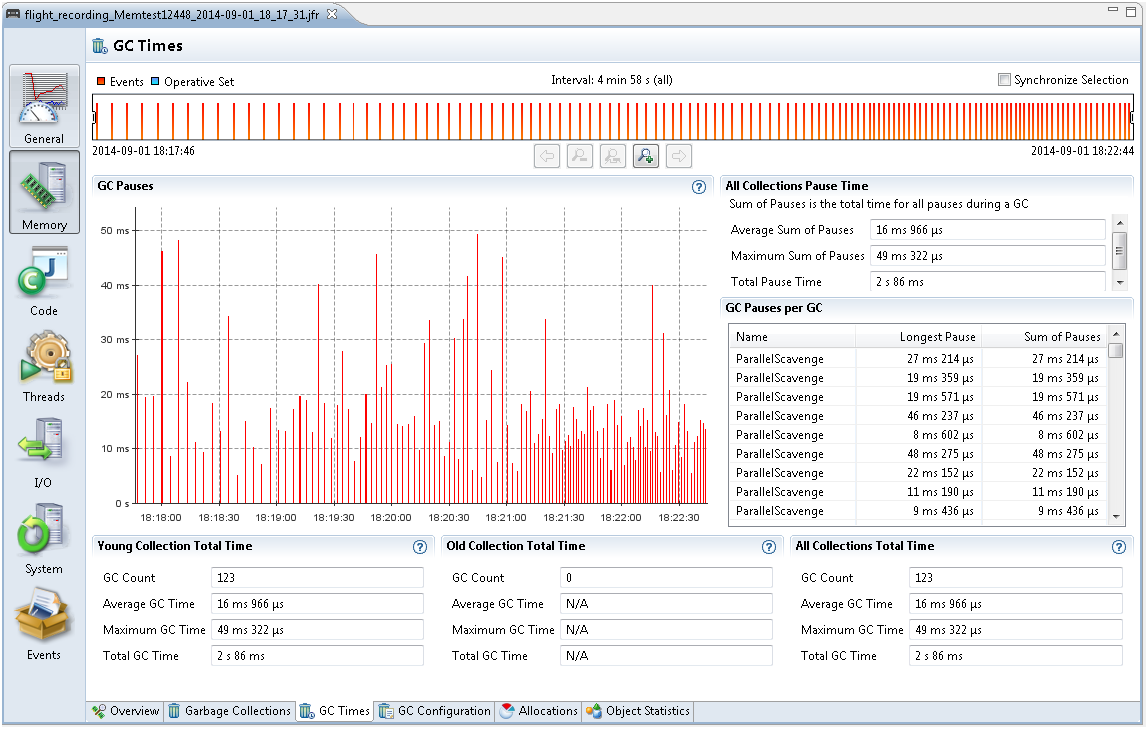This screenshot has height=729, width=1148.
Task: Enable Synchronize Selection checkbox
Action: click(1004, 80)
